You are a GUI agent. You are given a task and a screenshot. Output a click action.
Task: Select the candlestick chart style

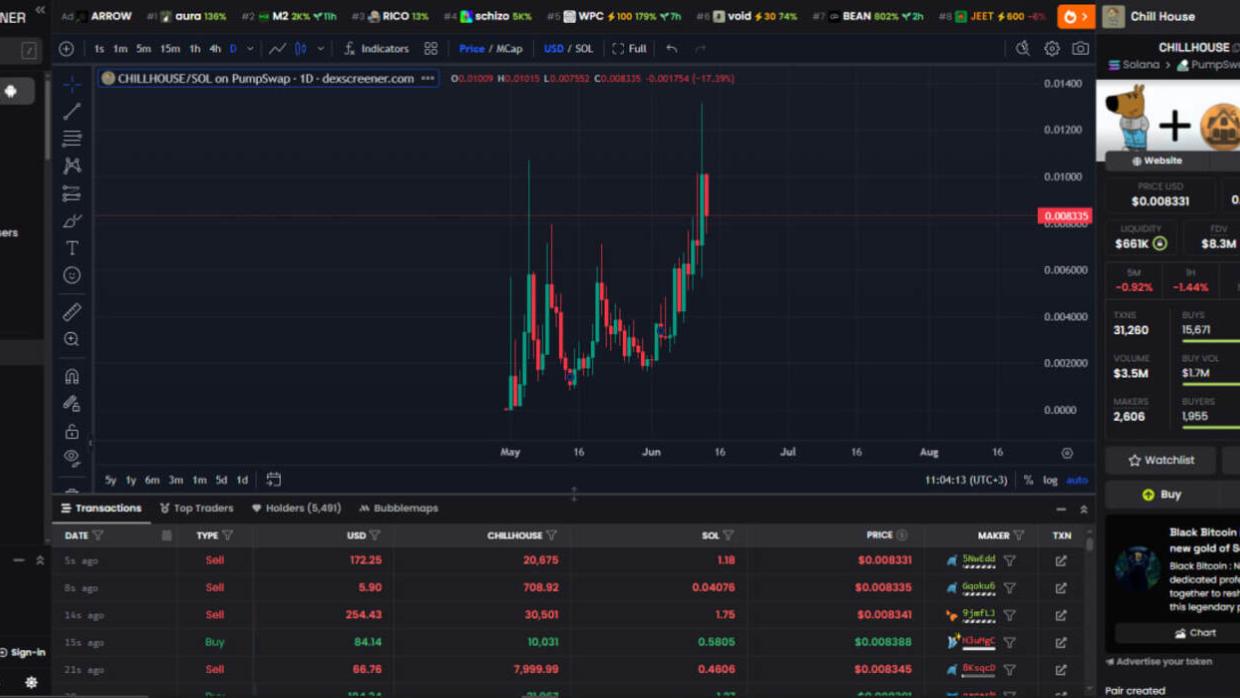[x=300, y=48]
